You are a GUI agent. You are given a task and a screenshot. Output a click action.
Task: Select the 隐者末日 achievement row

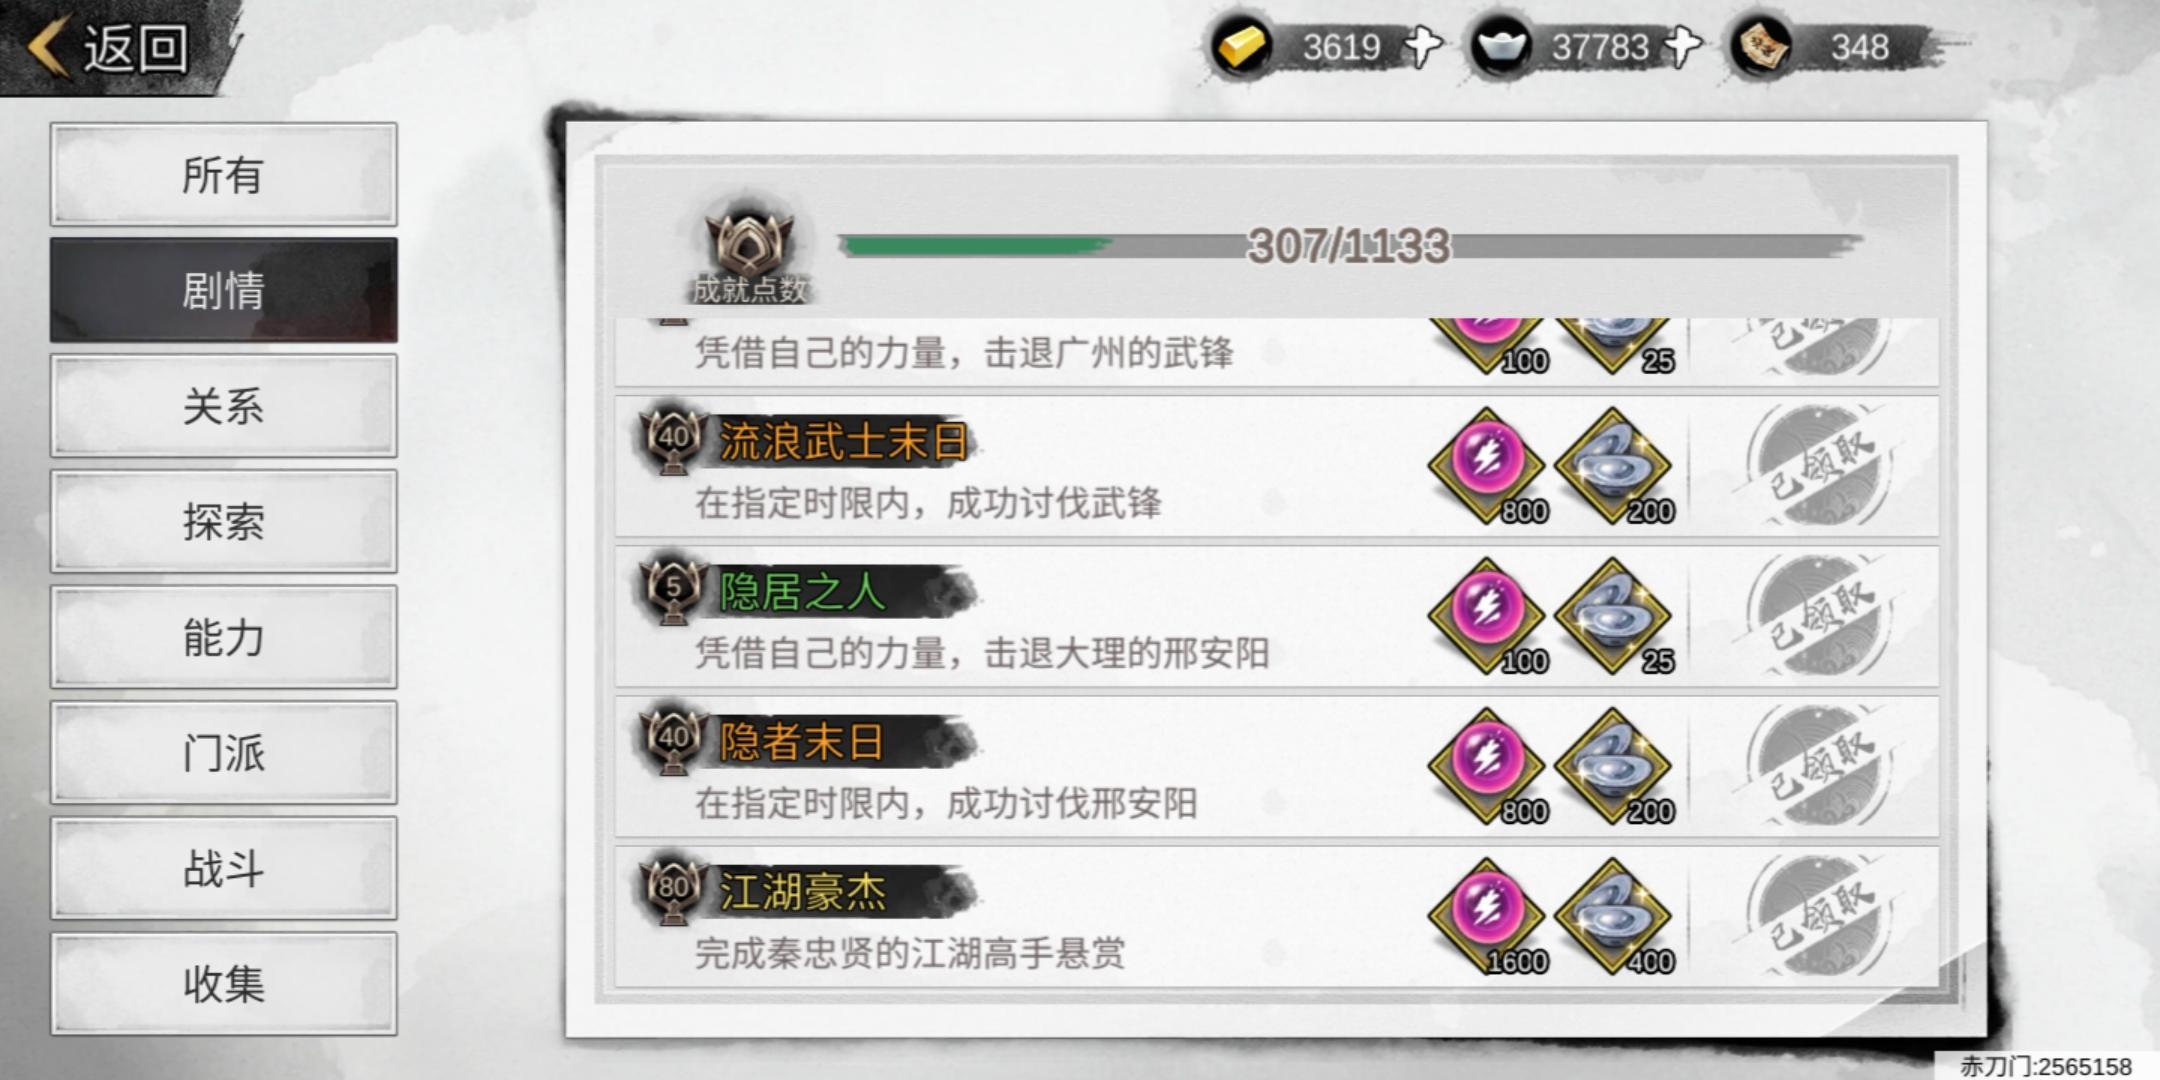(1277, 767)
